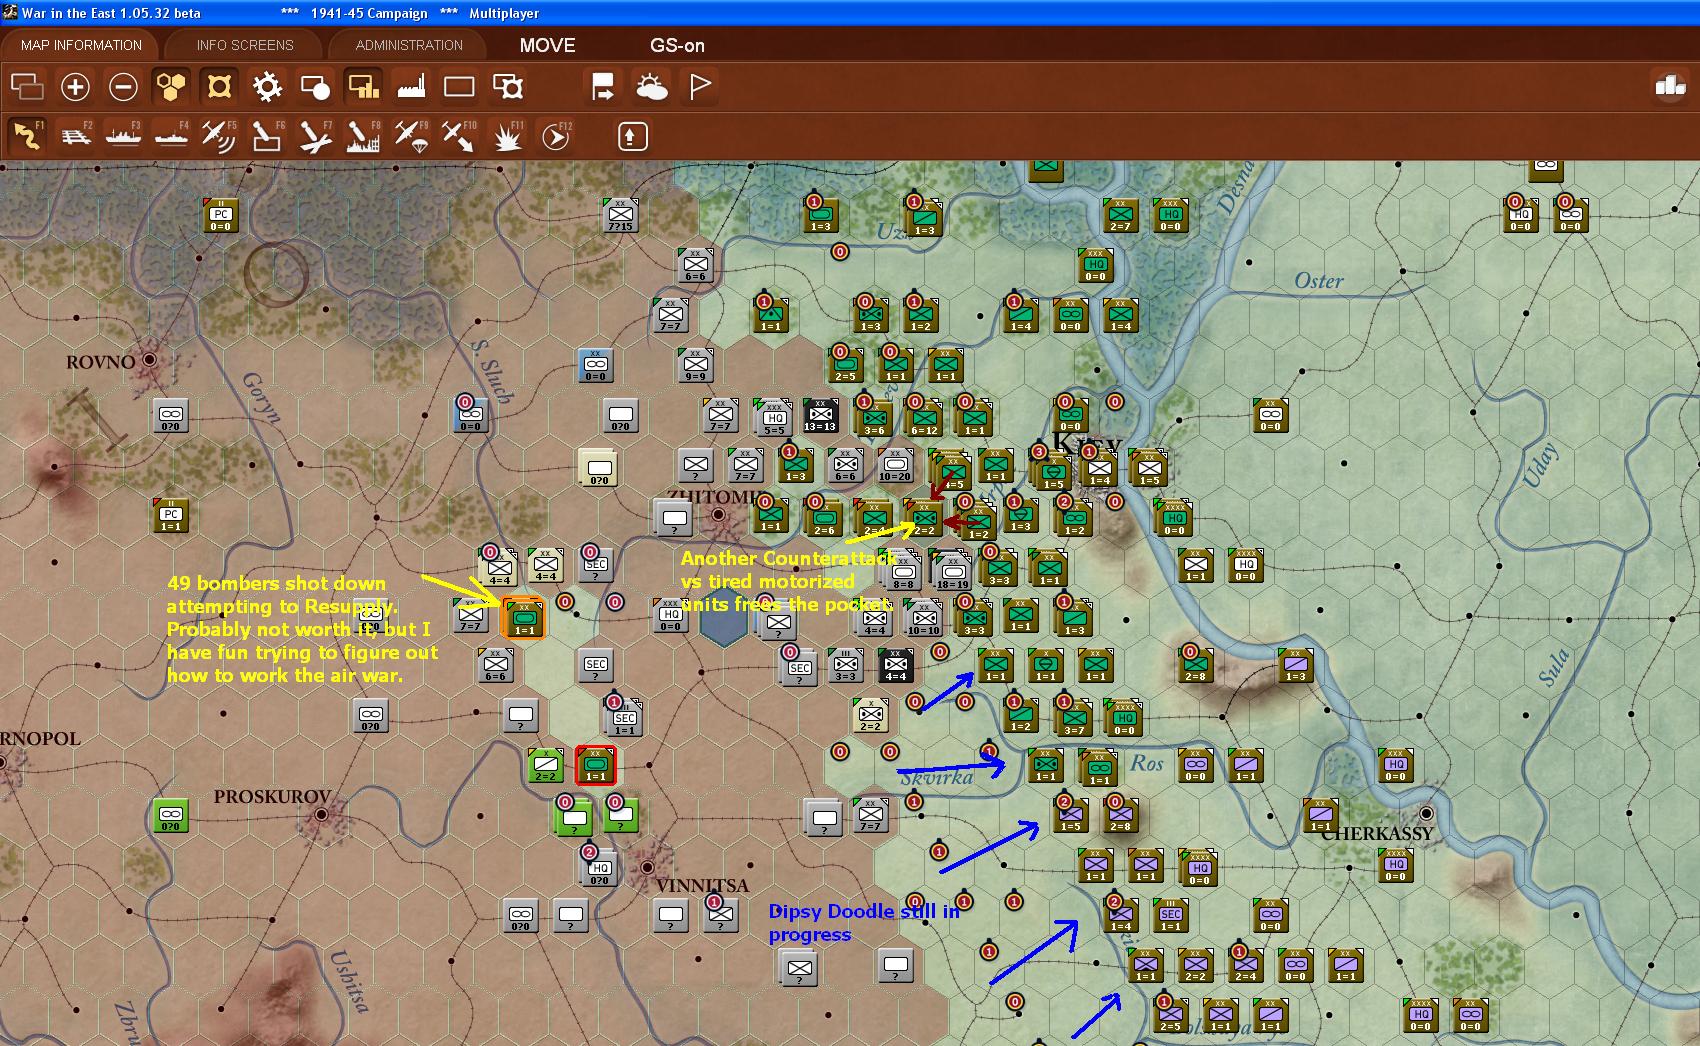Screen dimensions: 1700x1046
Task: Toggle factory locations display icon
Action: pos(411,87)
